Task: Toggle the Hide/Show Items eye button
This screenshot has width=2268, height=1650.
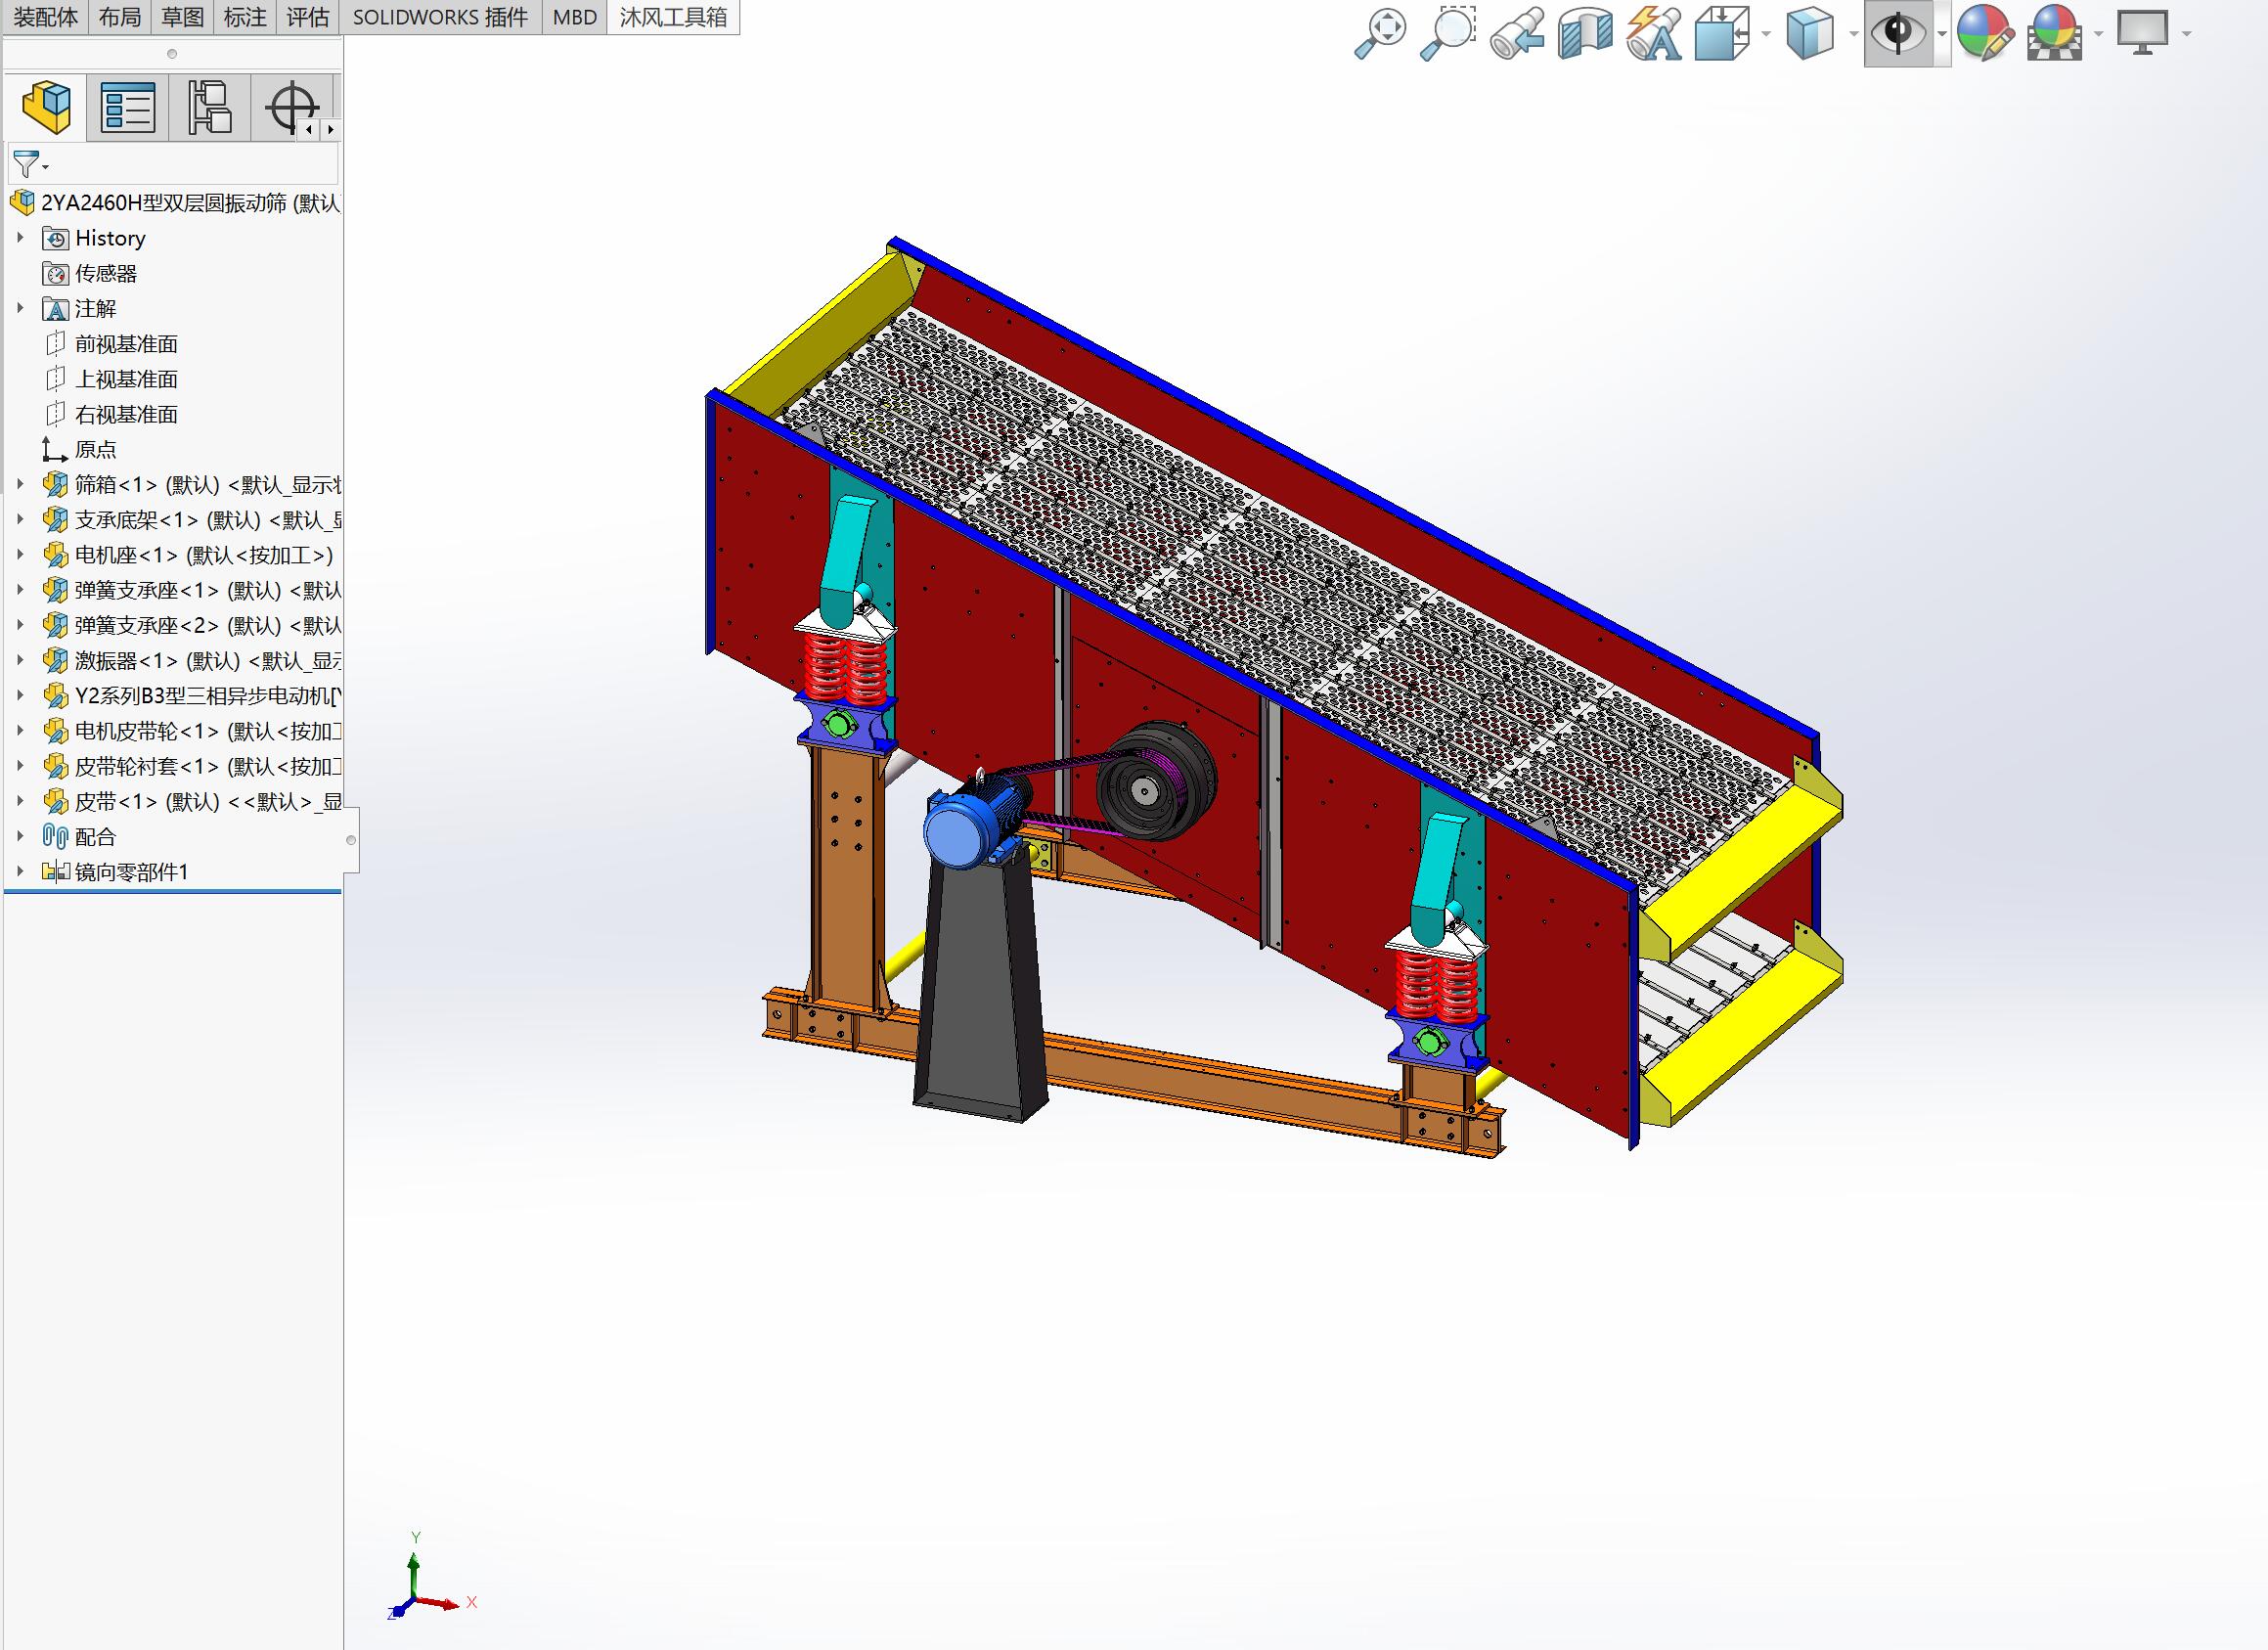Action: coord(1897,34)
